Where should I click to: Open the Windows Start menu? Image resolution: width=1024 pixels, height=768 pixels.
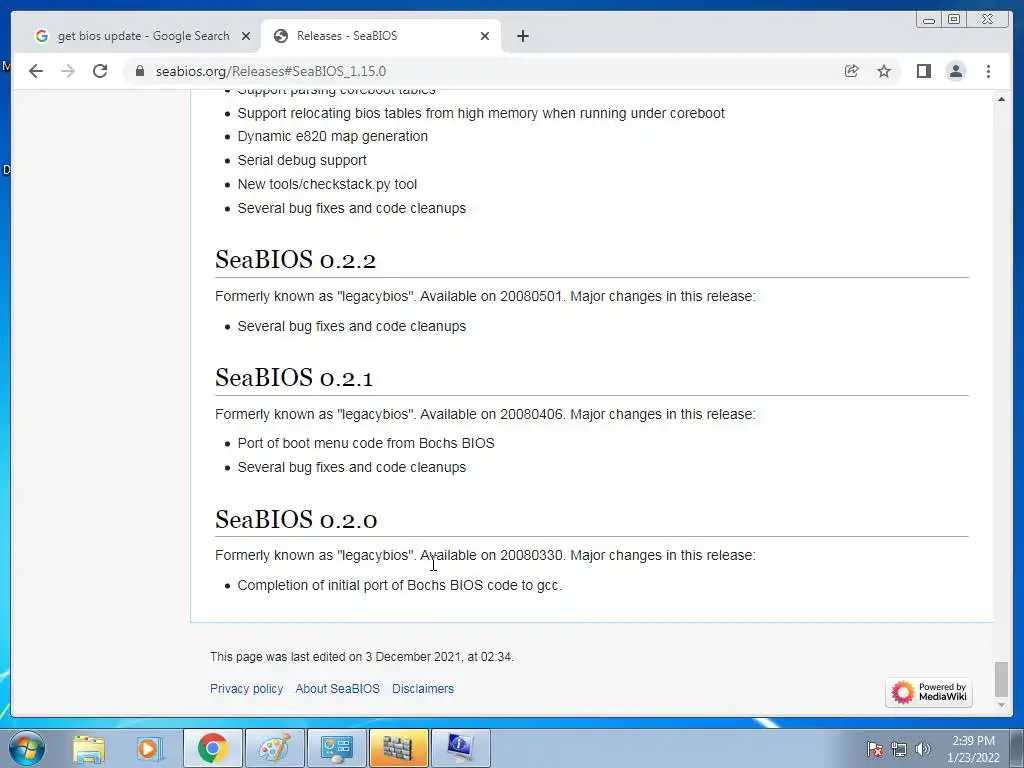pos(27,748)
